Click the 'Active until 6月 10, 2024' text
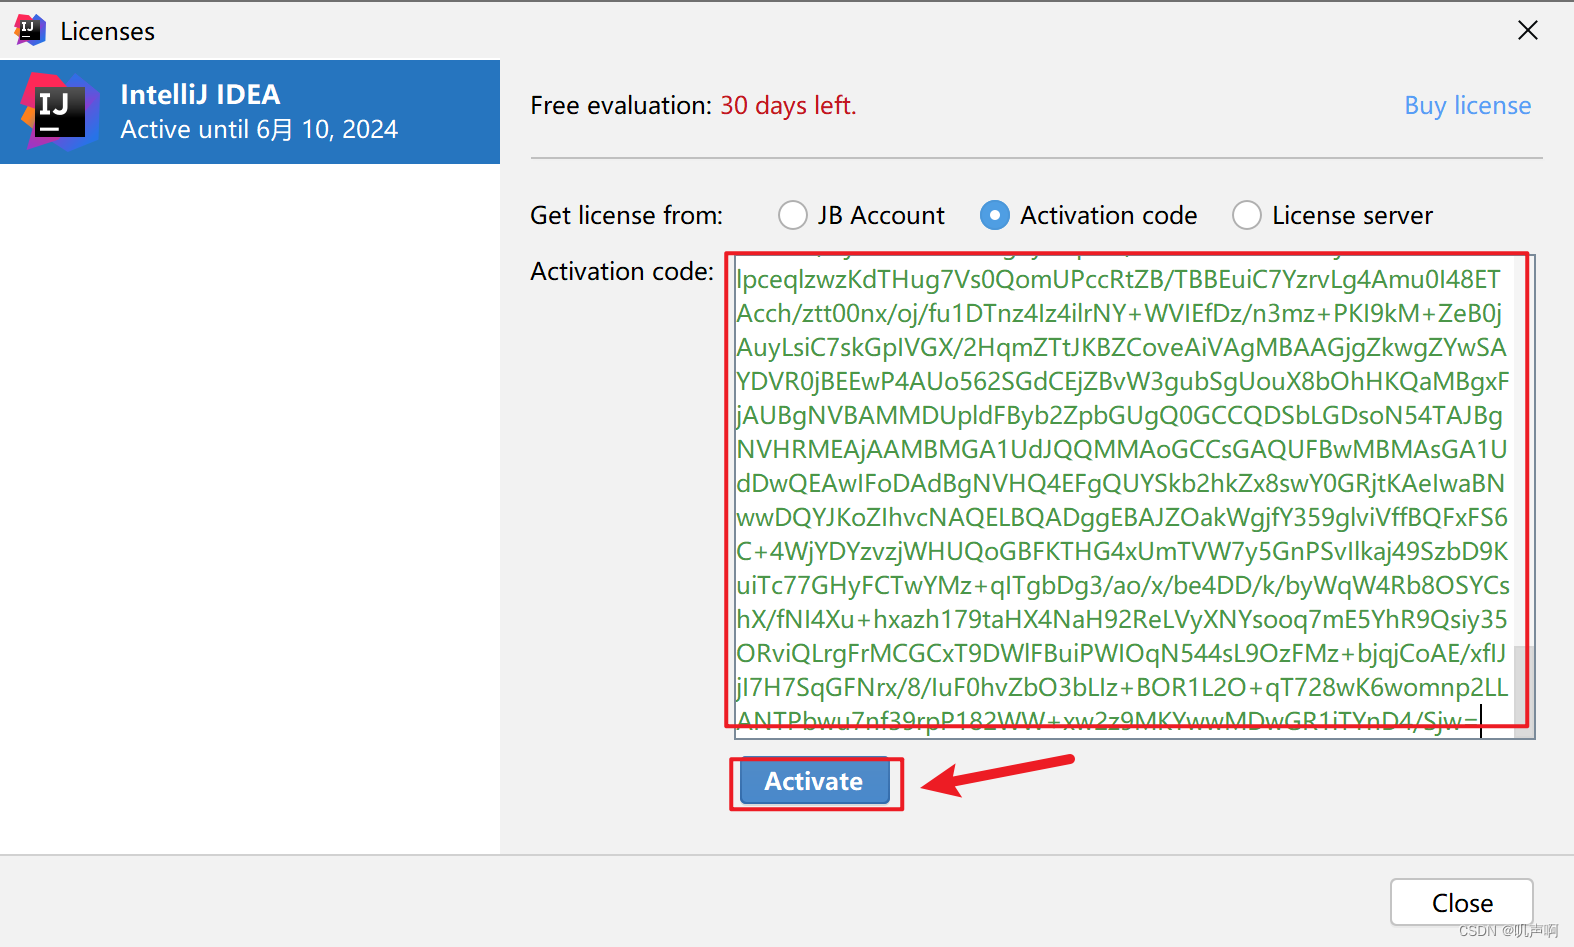 pyautogui.click(x=259, y=129)
